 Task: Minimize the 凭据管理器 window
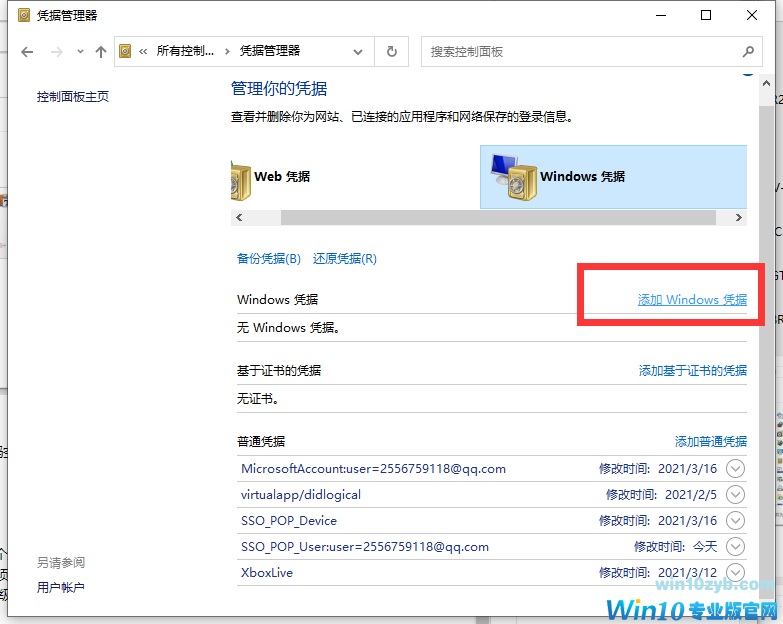(x=661, y=15)
